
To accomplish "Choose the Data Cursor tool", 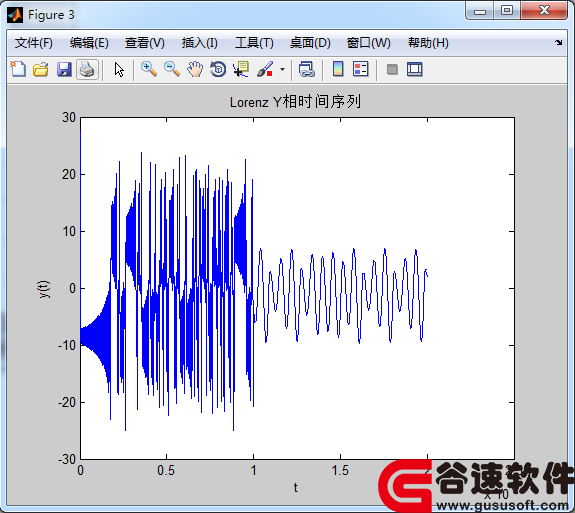I will [241, 69].
